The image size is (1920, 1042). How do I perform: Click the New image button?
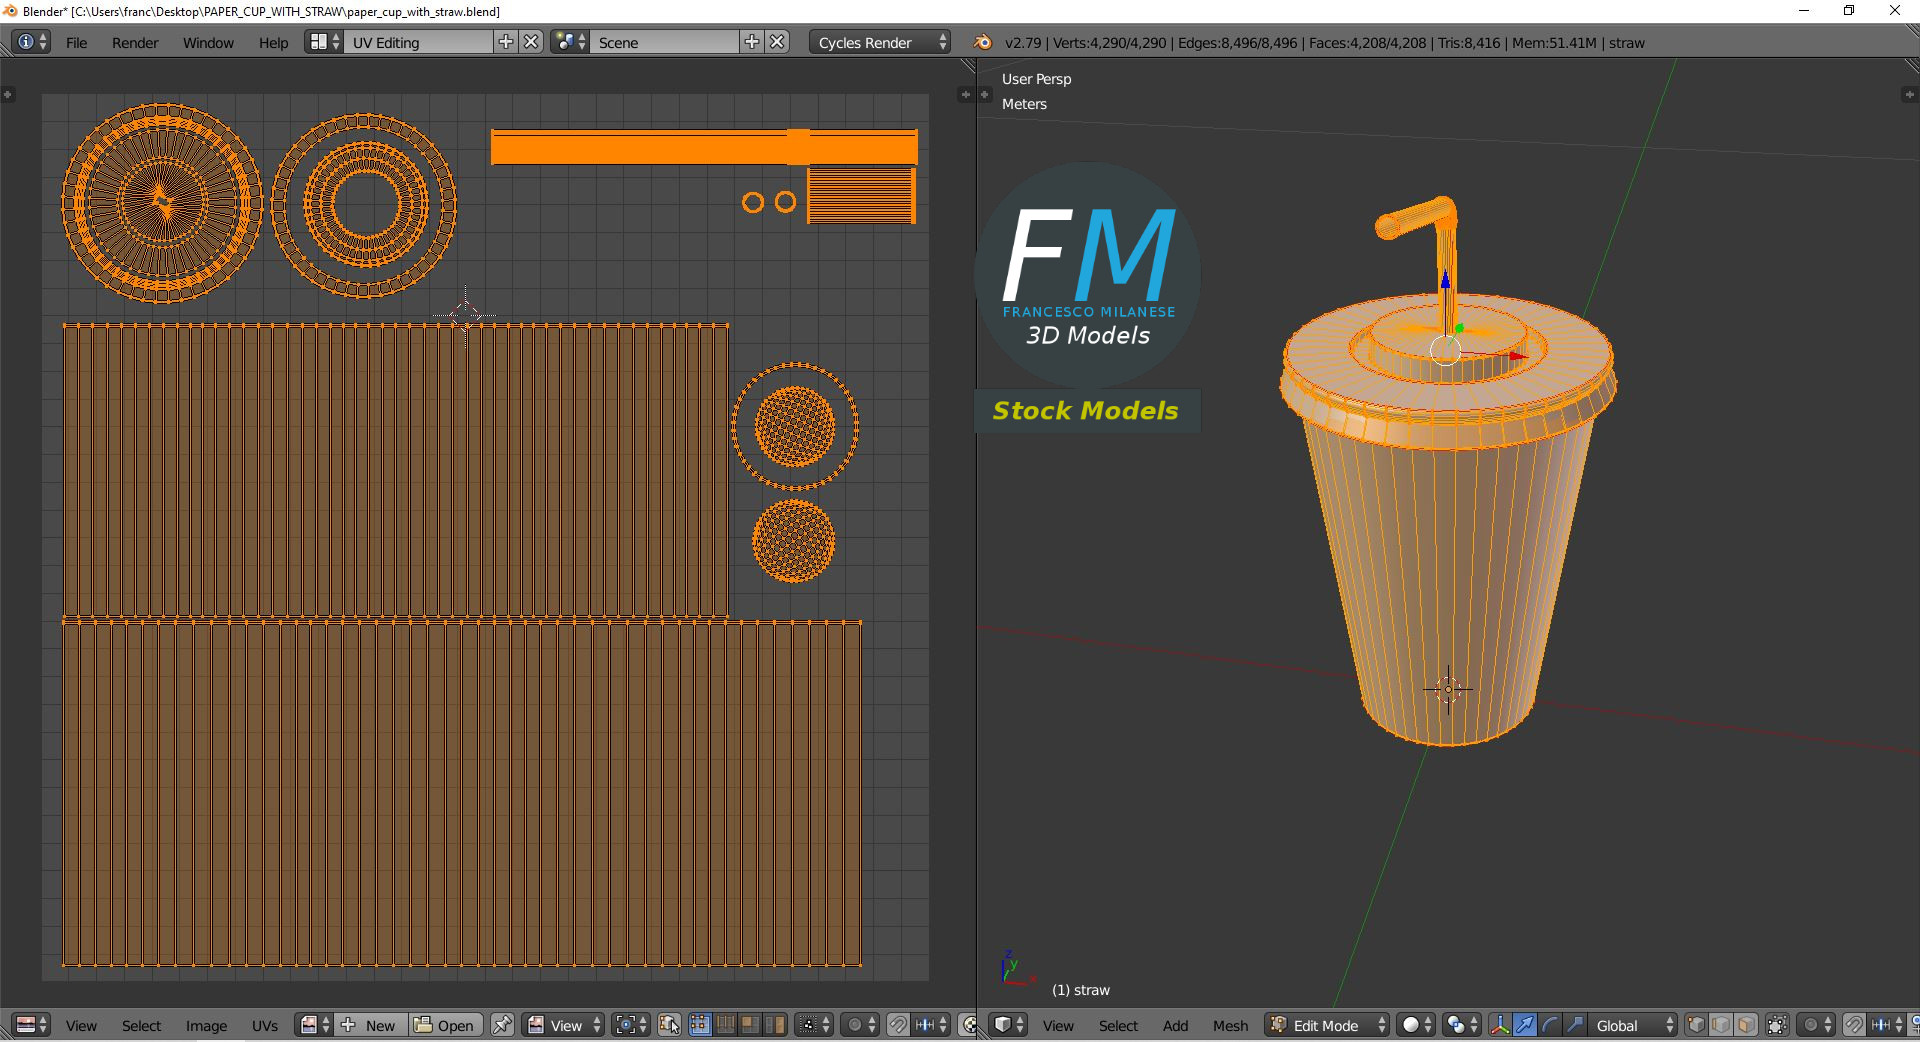click(370, 1025)
